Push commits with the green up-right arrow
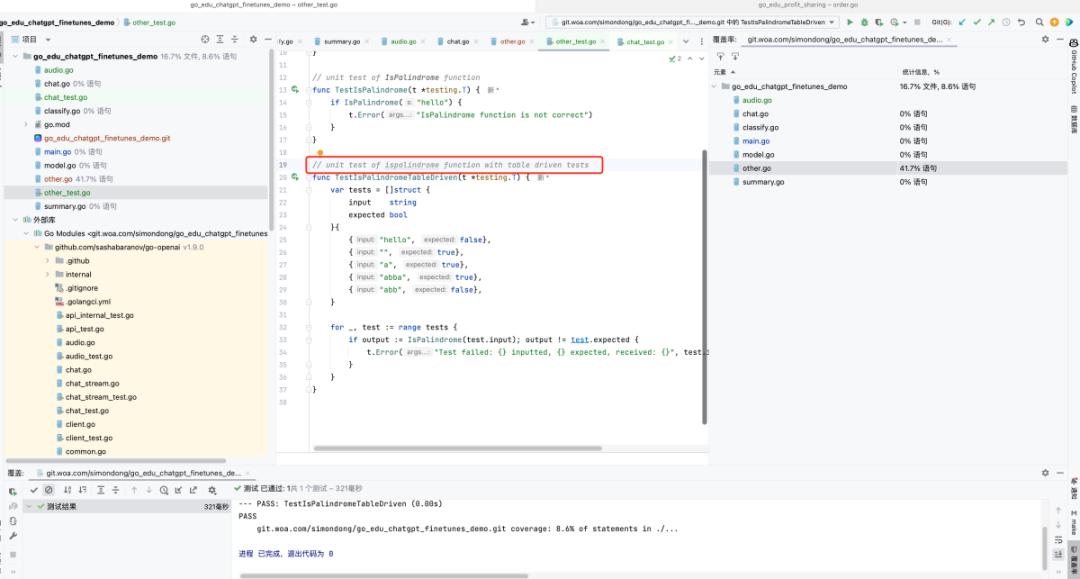The image size is (1080, 579). (x=991, y=22)
